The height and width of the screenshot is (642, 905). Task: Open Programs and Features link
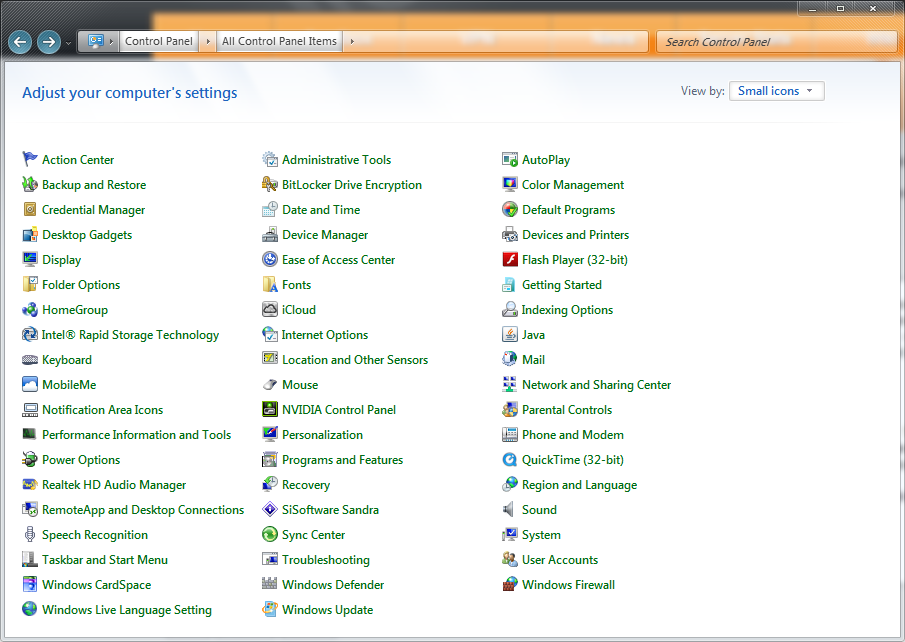tap(342, 460)
